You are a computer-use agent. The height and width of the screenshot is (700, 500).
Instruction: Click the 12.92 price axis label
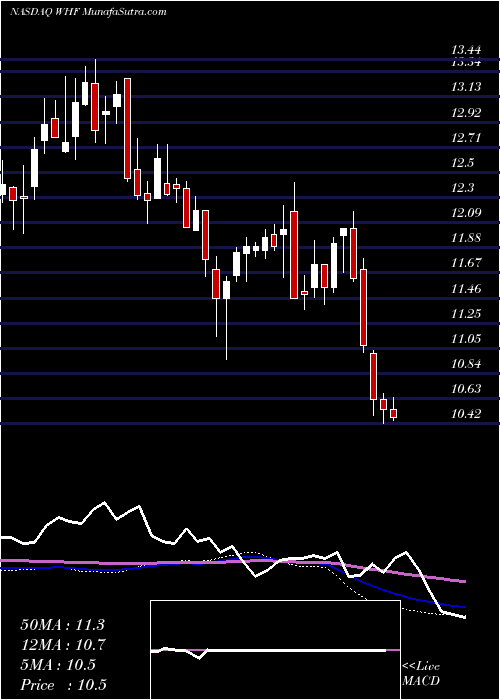point(466,112)
